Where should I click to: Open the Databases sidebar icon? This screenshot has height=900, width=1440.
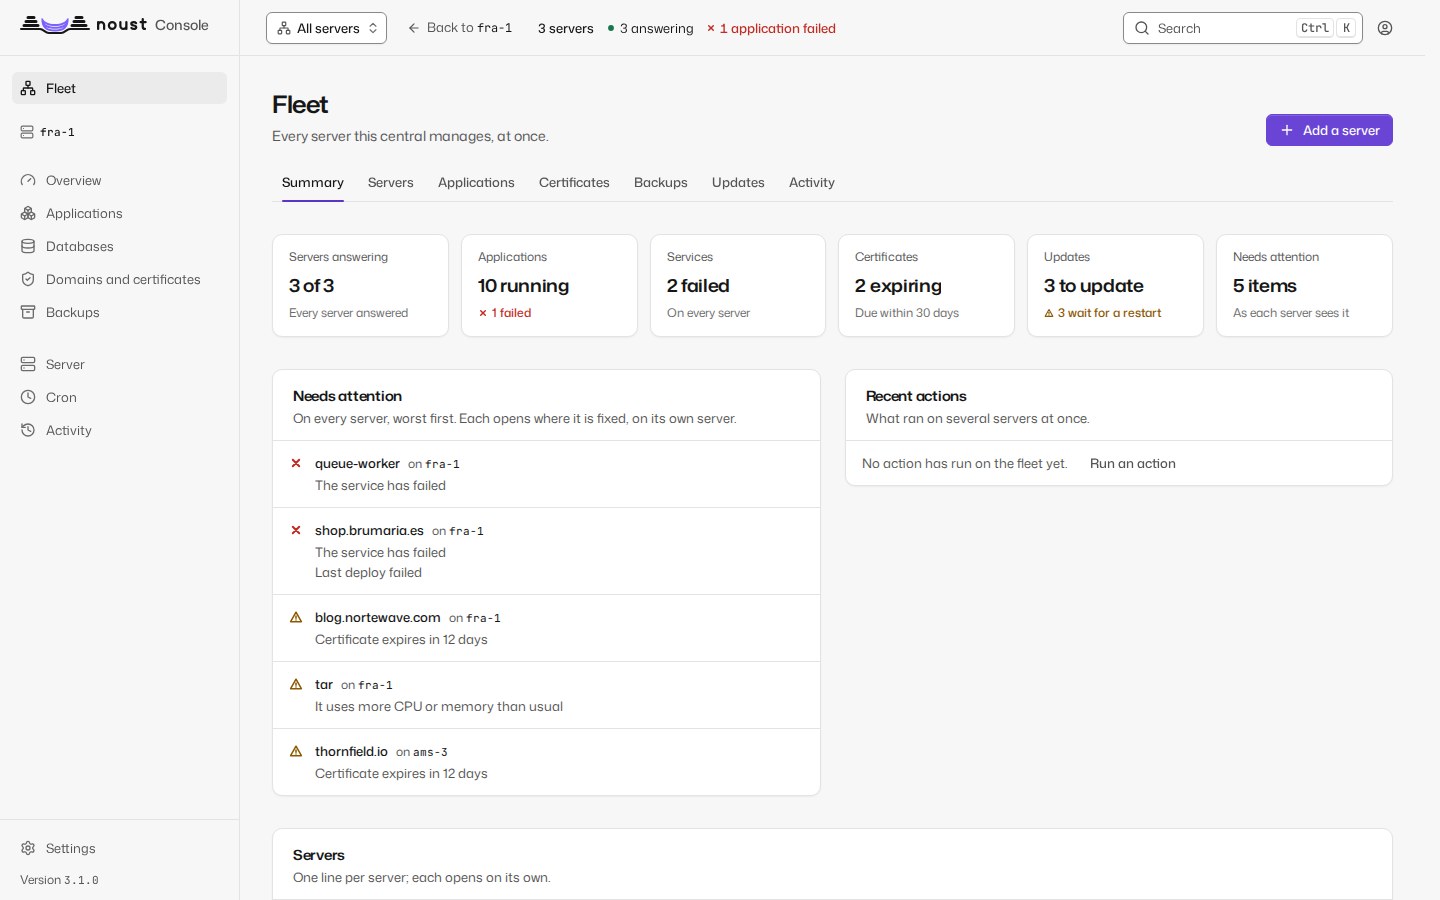point(28,246)
